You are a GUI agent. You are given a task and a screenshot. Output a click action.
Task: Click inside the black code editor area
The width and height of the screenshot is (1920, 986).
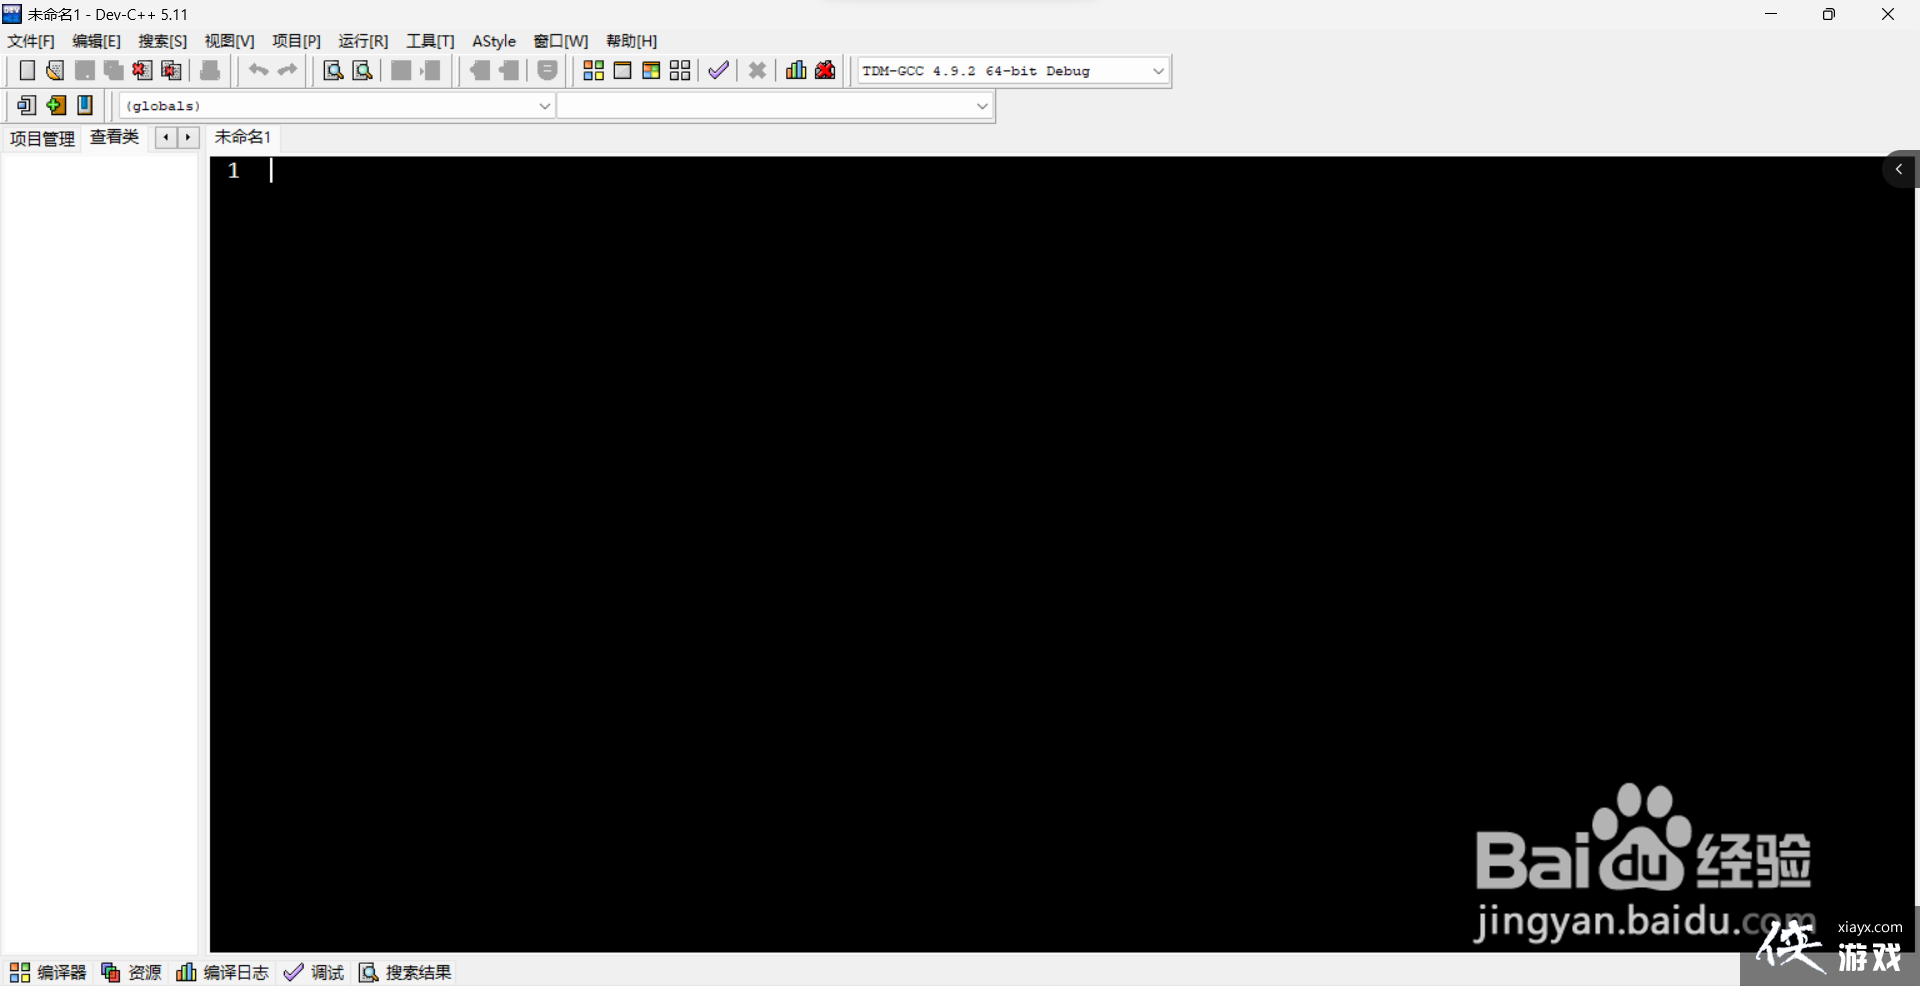(1060, 554)
